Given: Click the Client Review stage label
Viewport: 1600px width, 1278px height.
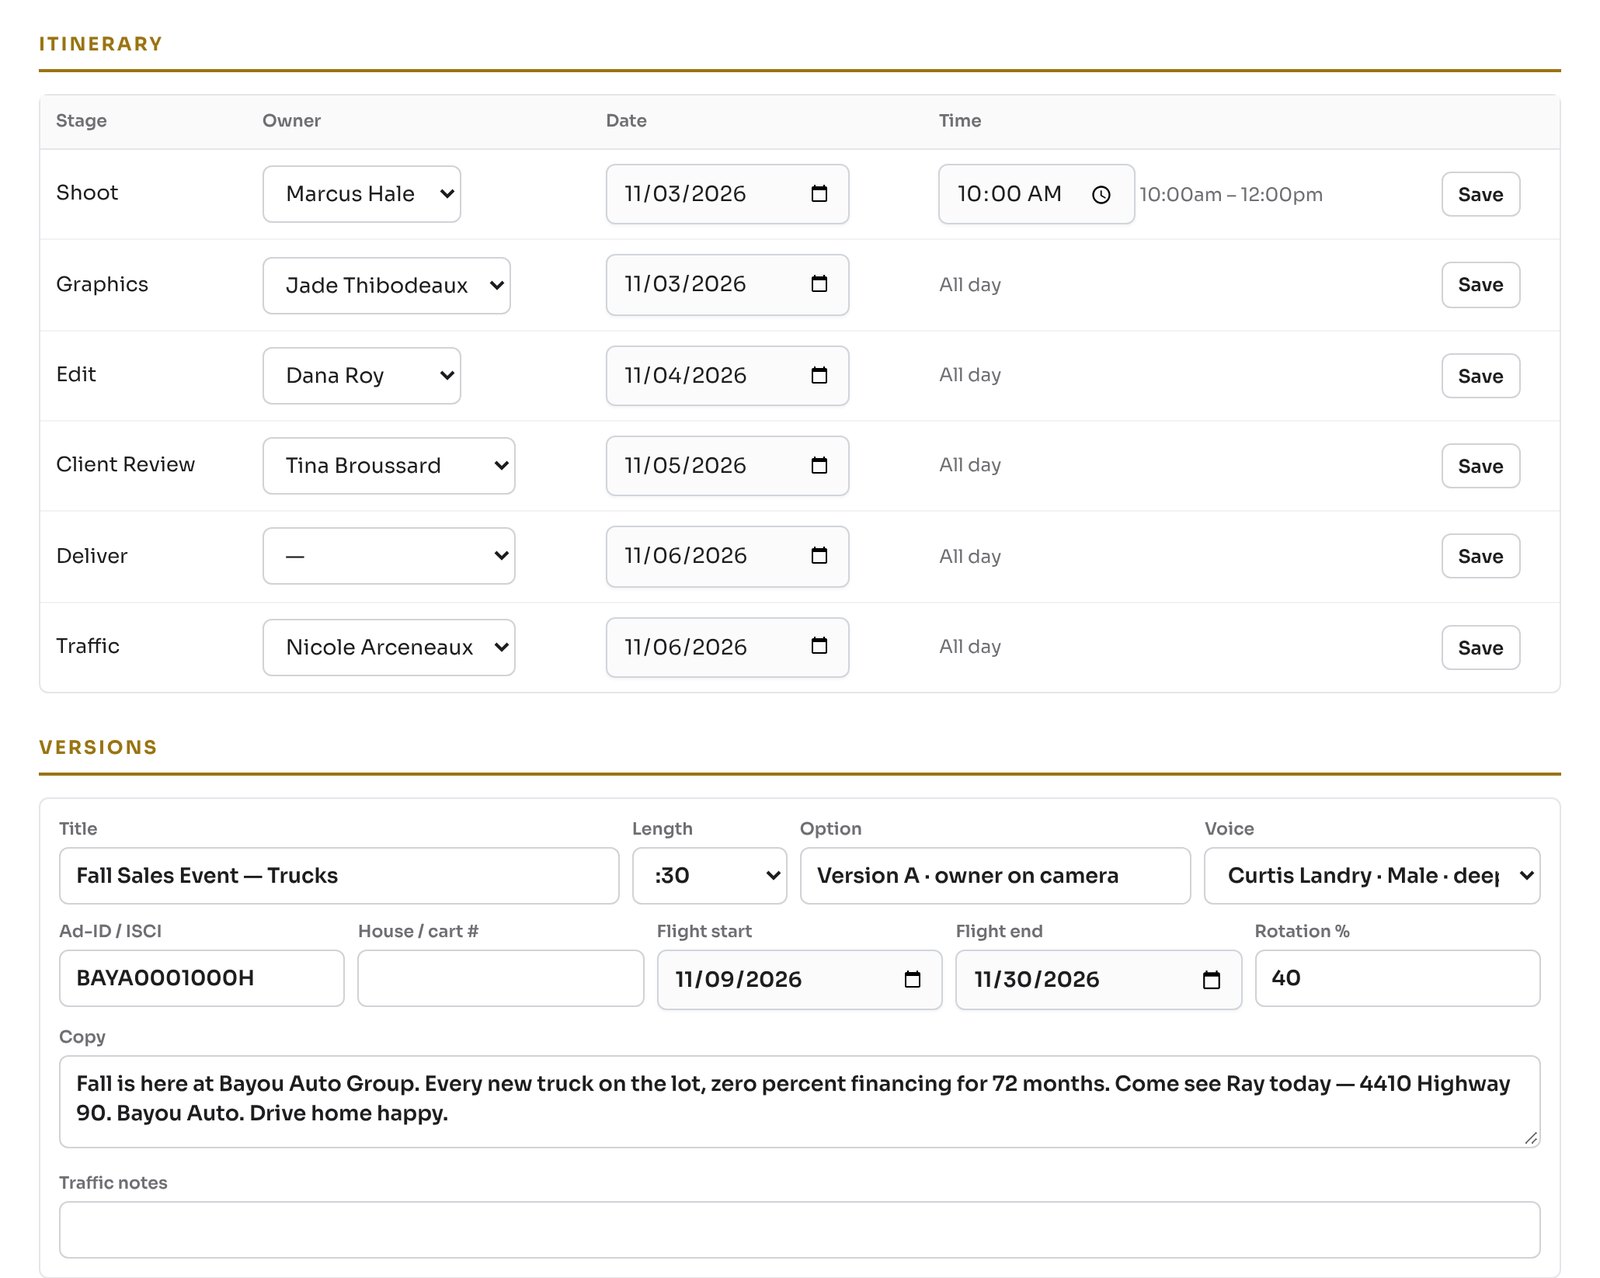Looking at the screenshot, I should point(126,465).
